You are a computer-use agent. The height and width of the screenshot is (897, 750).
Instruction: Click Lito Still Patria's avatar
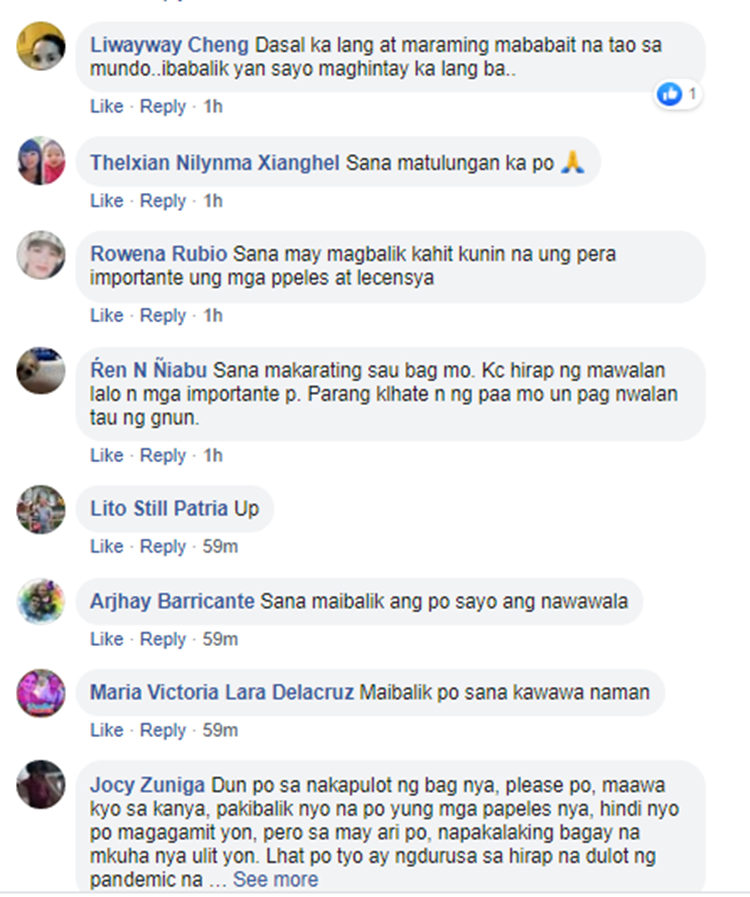(41, 509)
